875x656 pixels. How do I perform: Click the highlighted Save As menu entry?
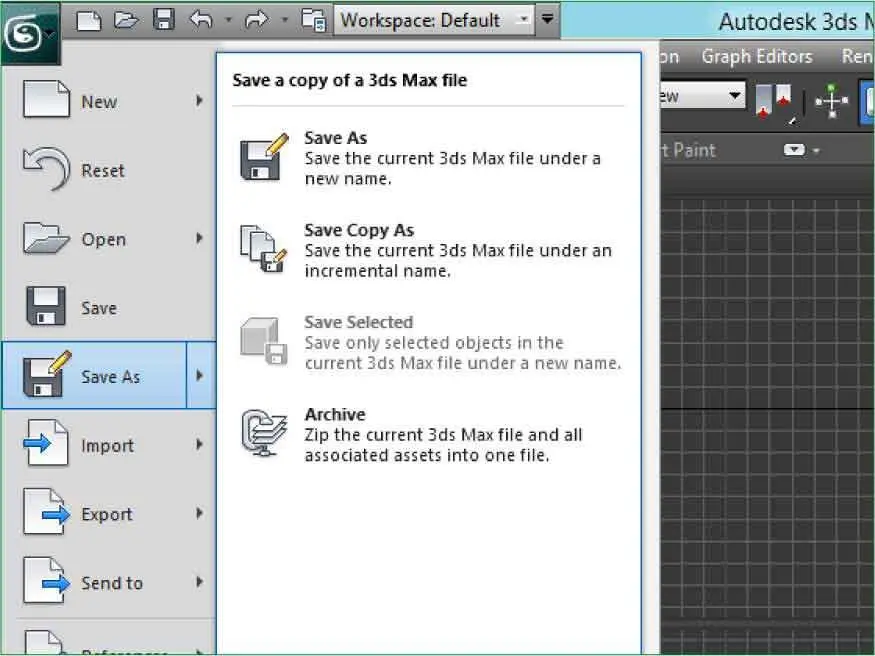pyautogui.click(x=94, y=375)
